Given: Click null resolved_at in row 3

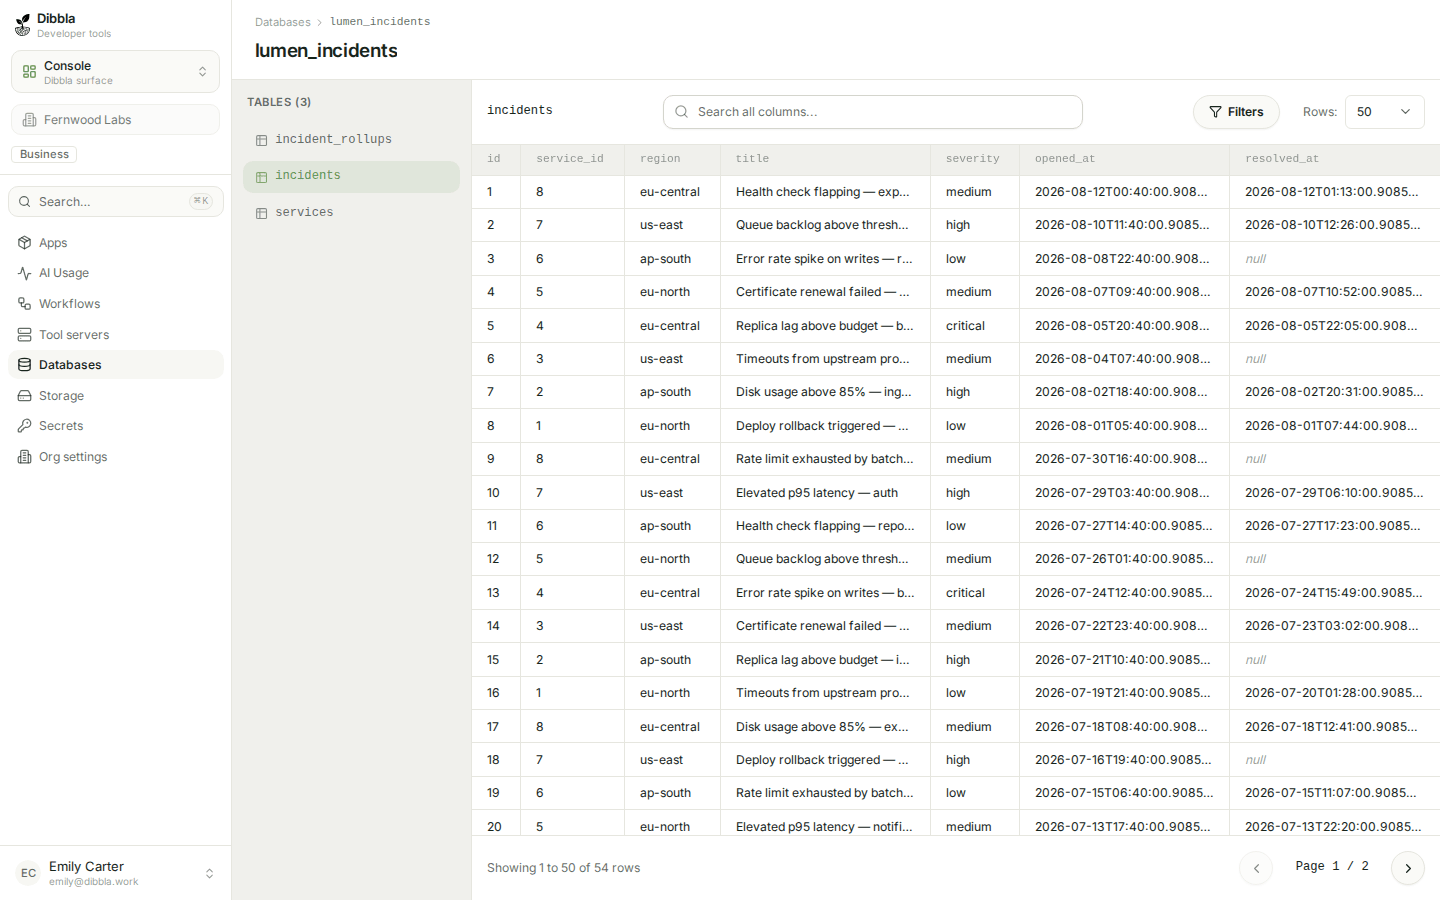Looking at the screenshot, I should (1255, 259).
